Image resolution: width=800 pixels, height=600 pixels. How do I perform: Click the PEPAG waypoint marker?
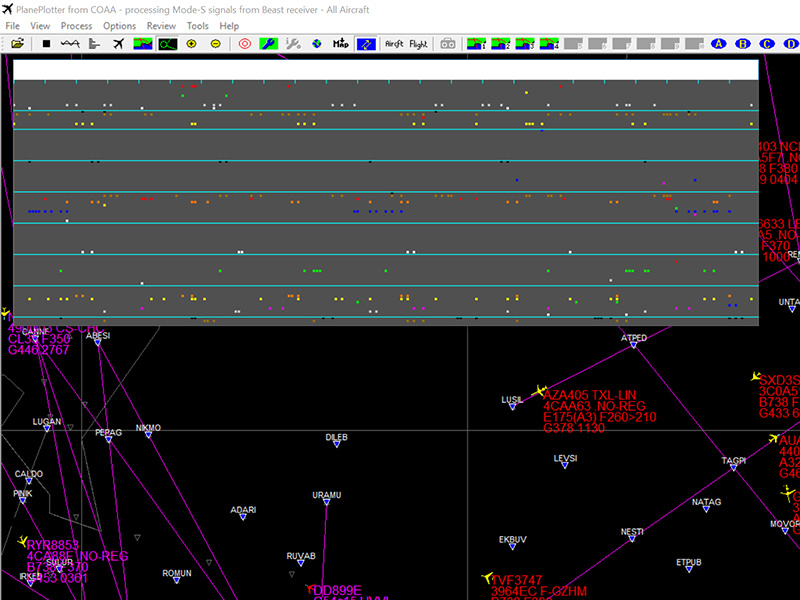coord(109,439)
